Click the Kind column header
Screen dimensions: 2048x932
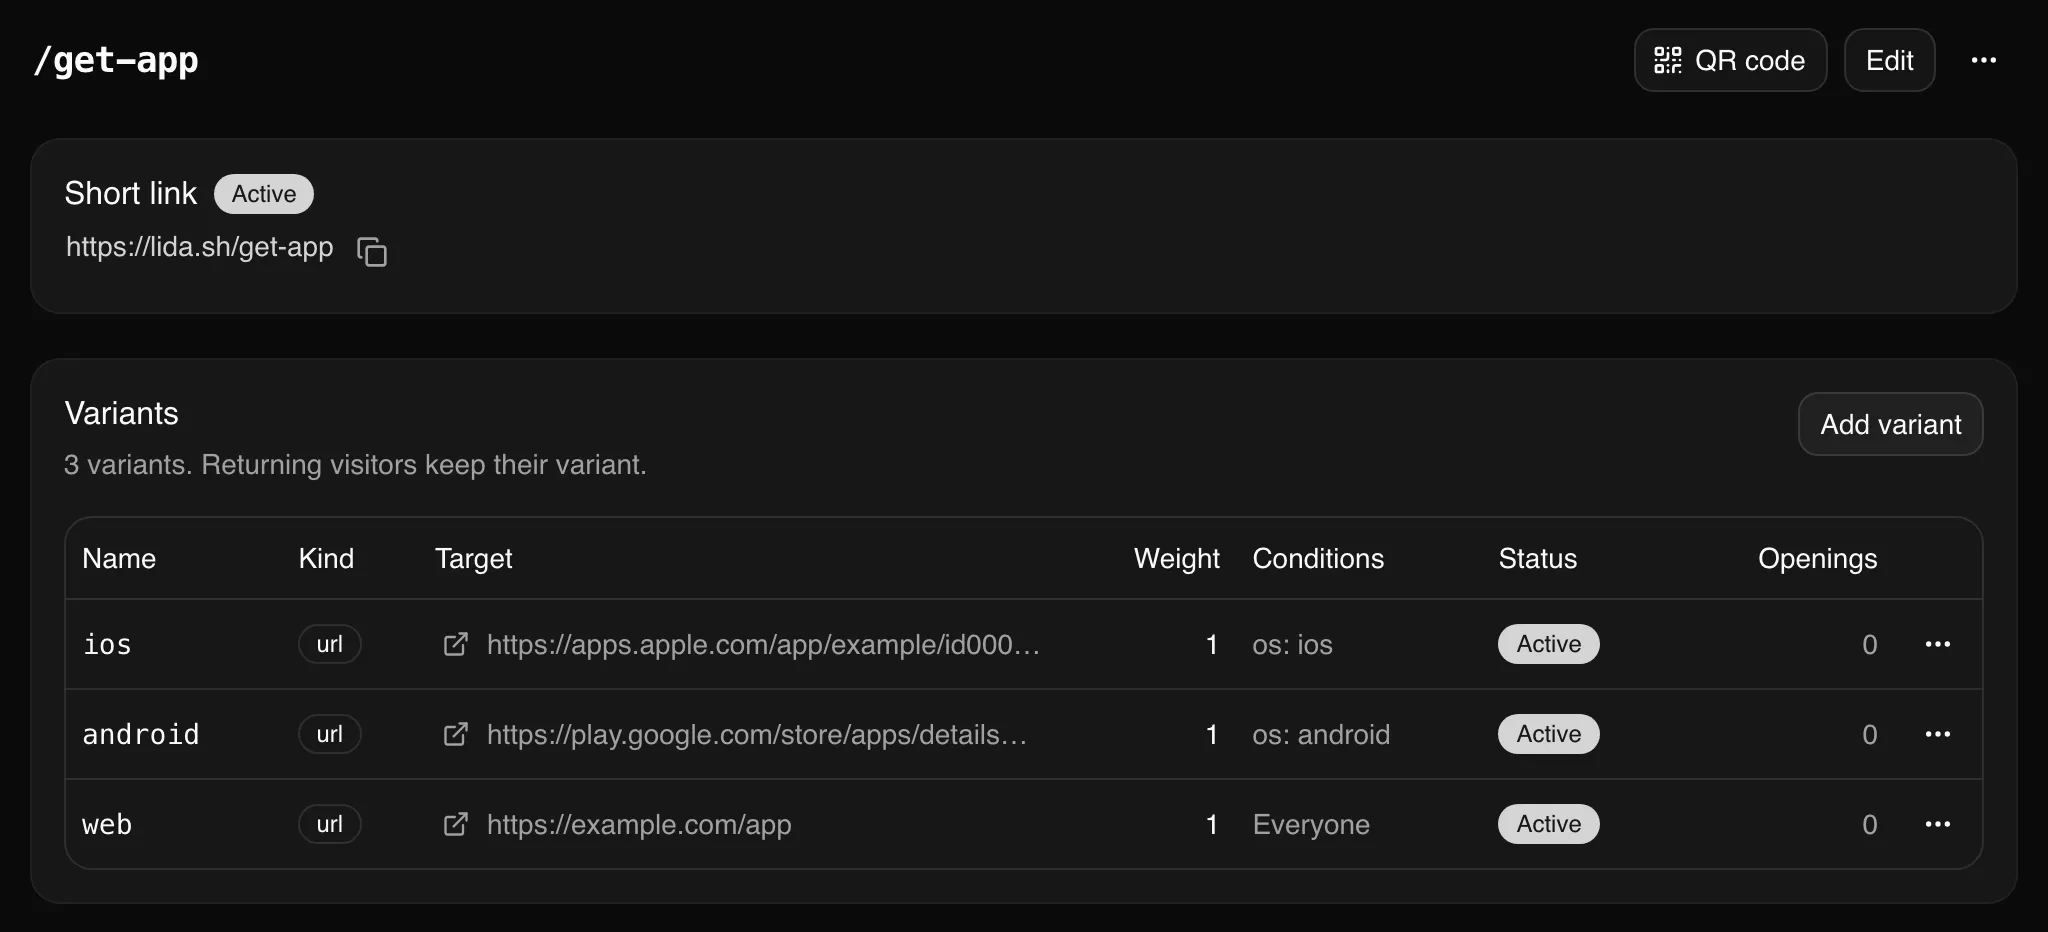[326, 558]
